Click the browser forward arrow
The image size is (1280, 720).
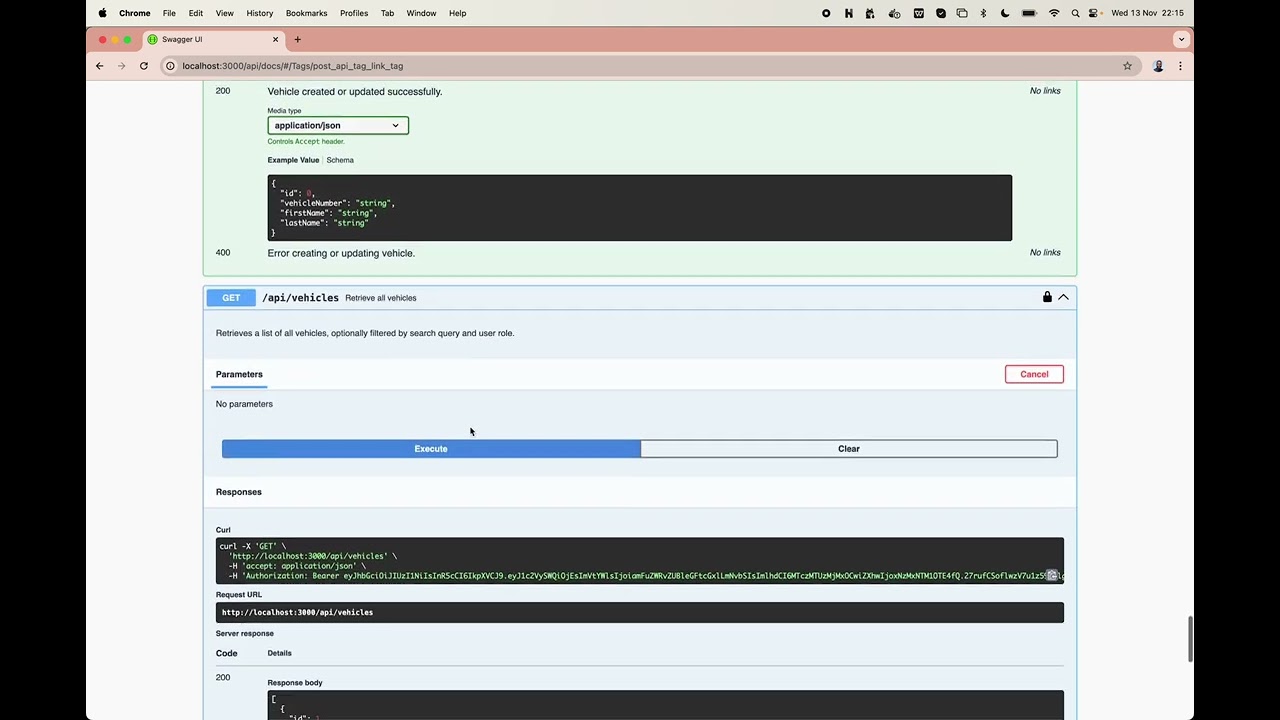[122, 66]
